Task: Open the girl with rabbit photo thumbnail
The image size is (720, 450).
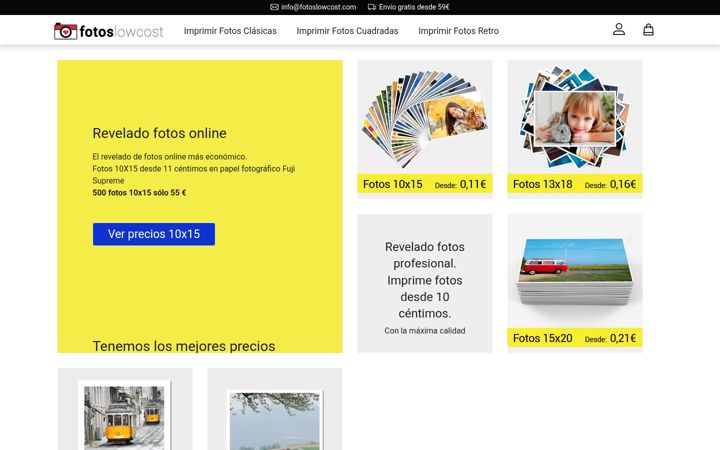Action: click(x=574, y=117)
